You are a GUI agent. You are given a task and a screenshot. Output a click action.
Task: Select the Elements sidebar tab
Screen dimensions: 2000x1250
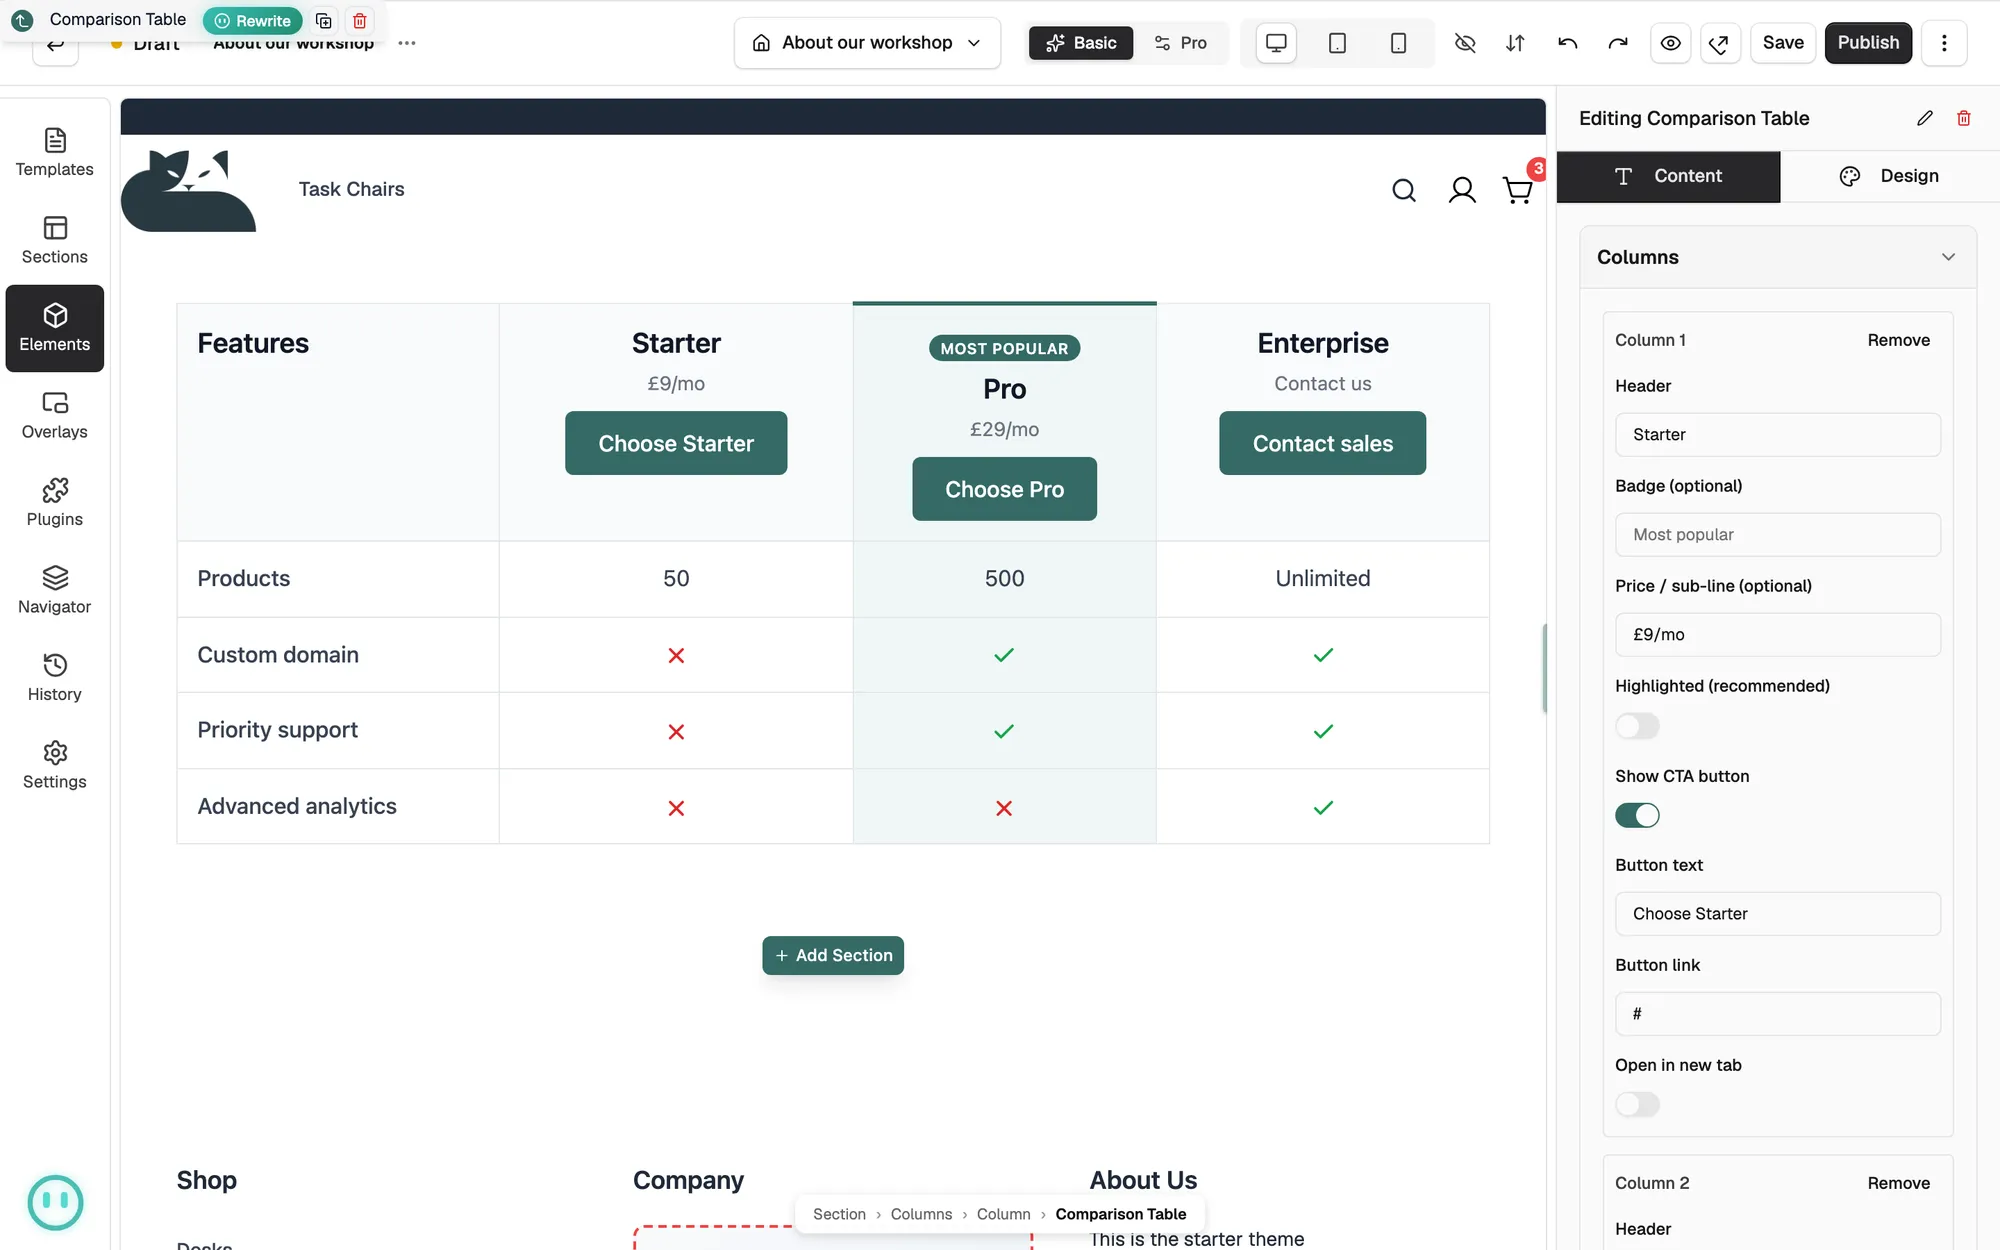click(55, 328)
